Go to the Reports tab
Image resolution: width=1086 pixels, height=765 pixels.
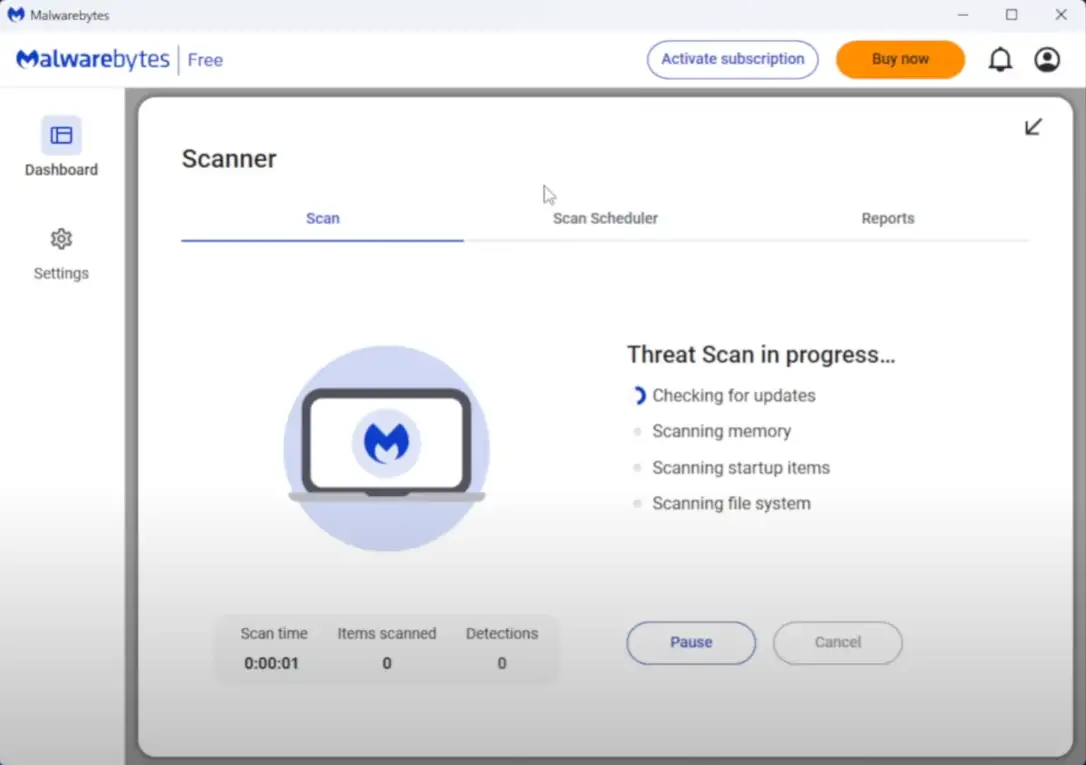[887, 218]
